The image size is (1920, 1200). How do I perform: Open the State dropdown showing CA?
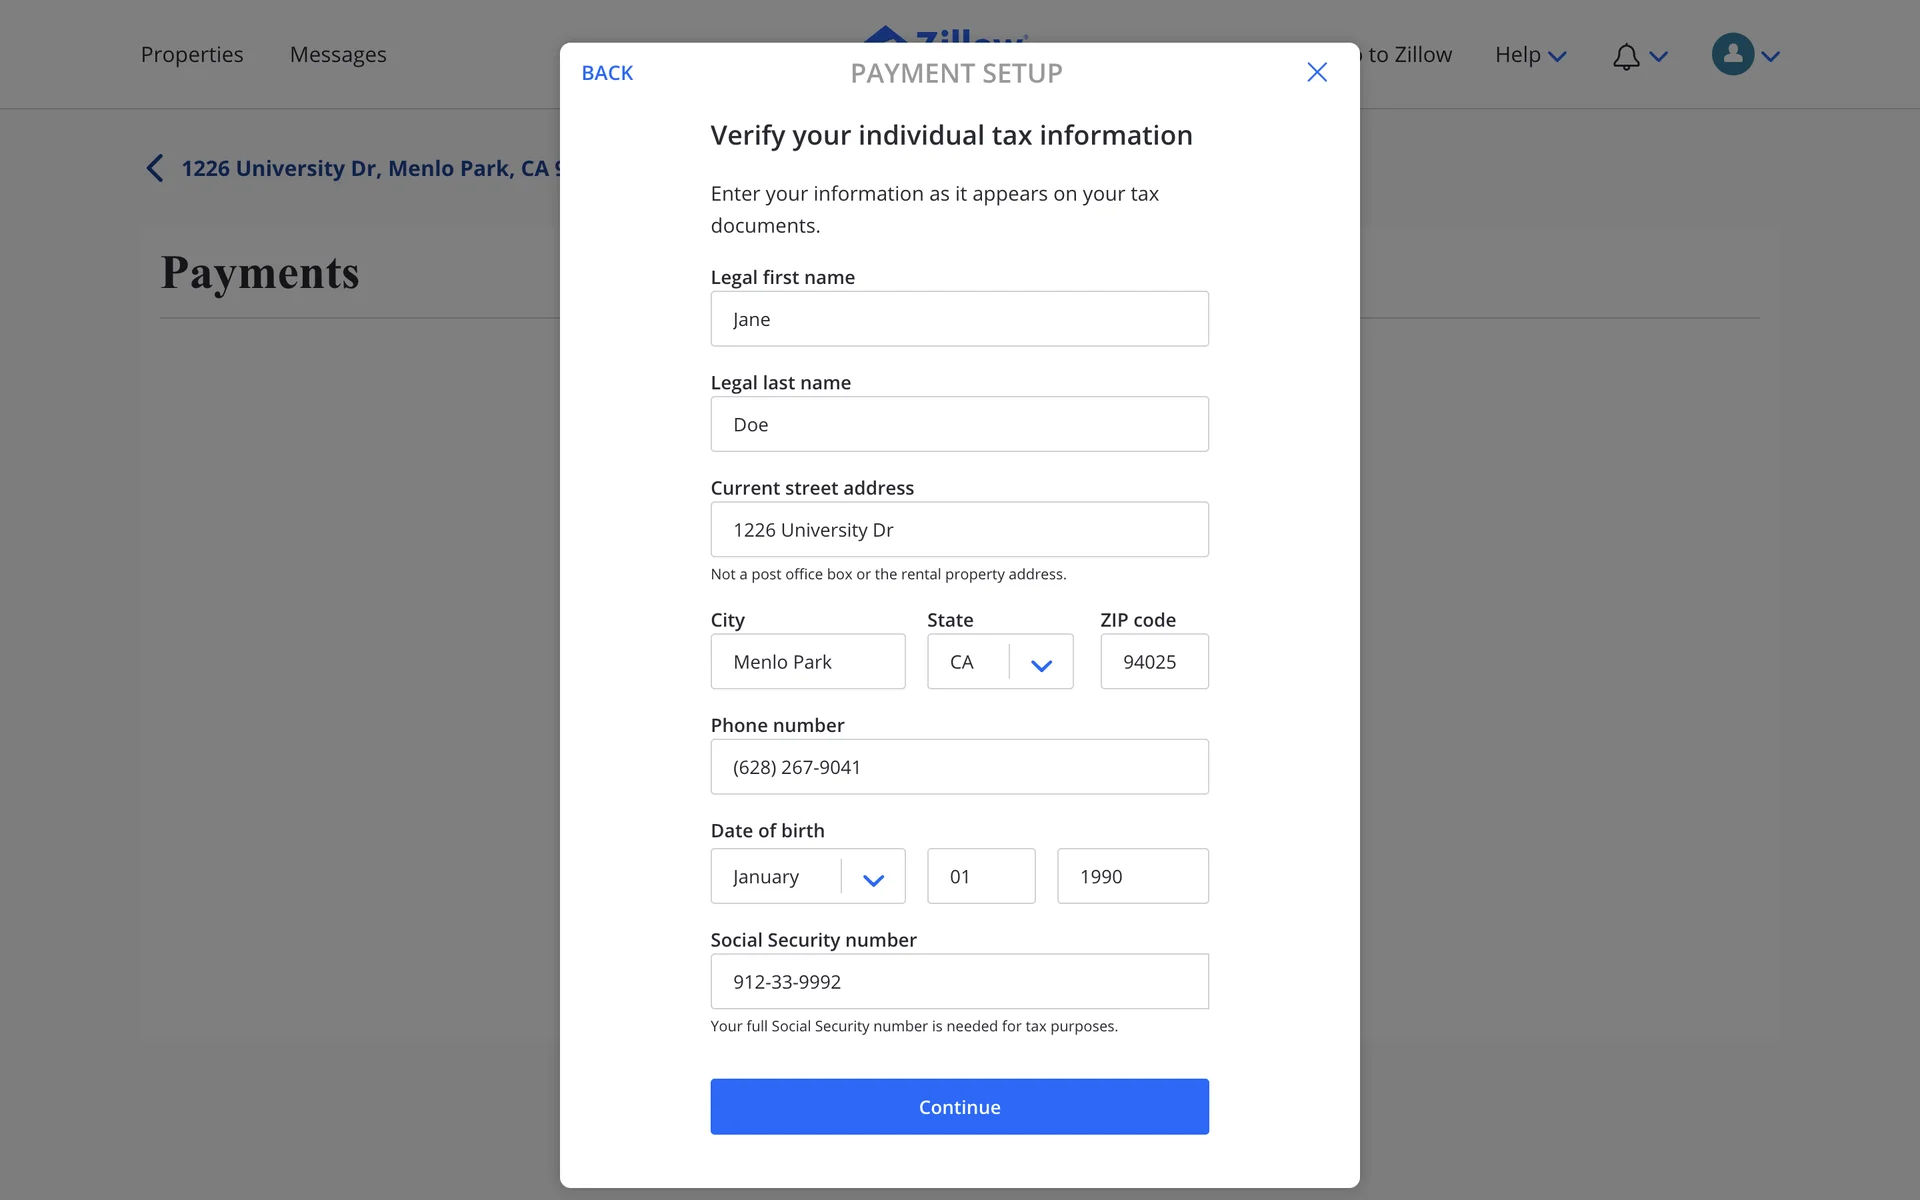click(1000, 662)
